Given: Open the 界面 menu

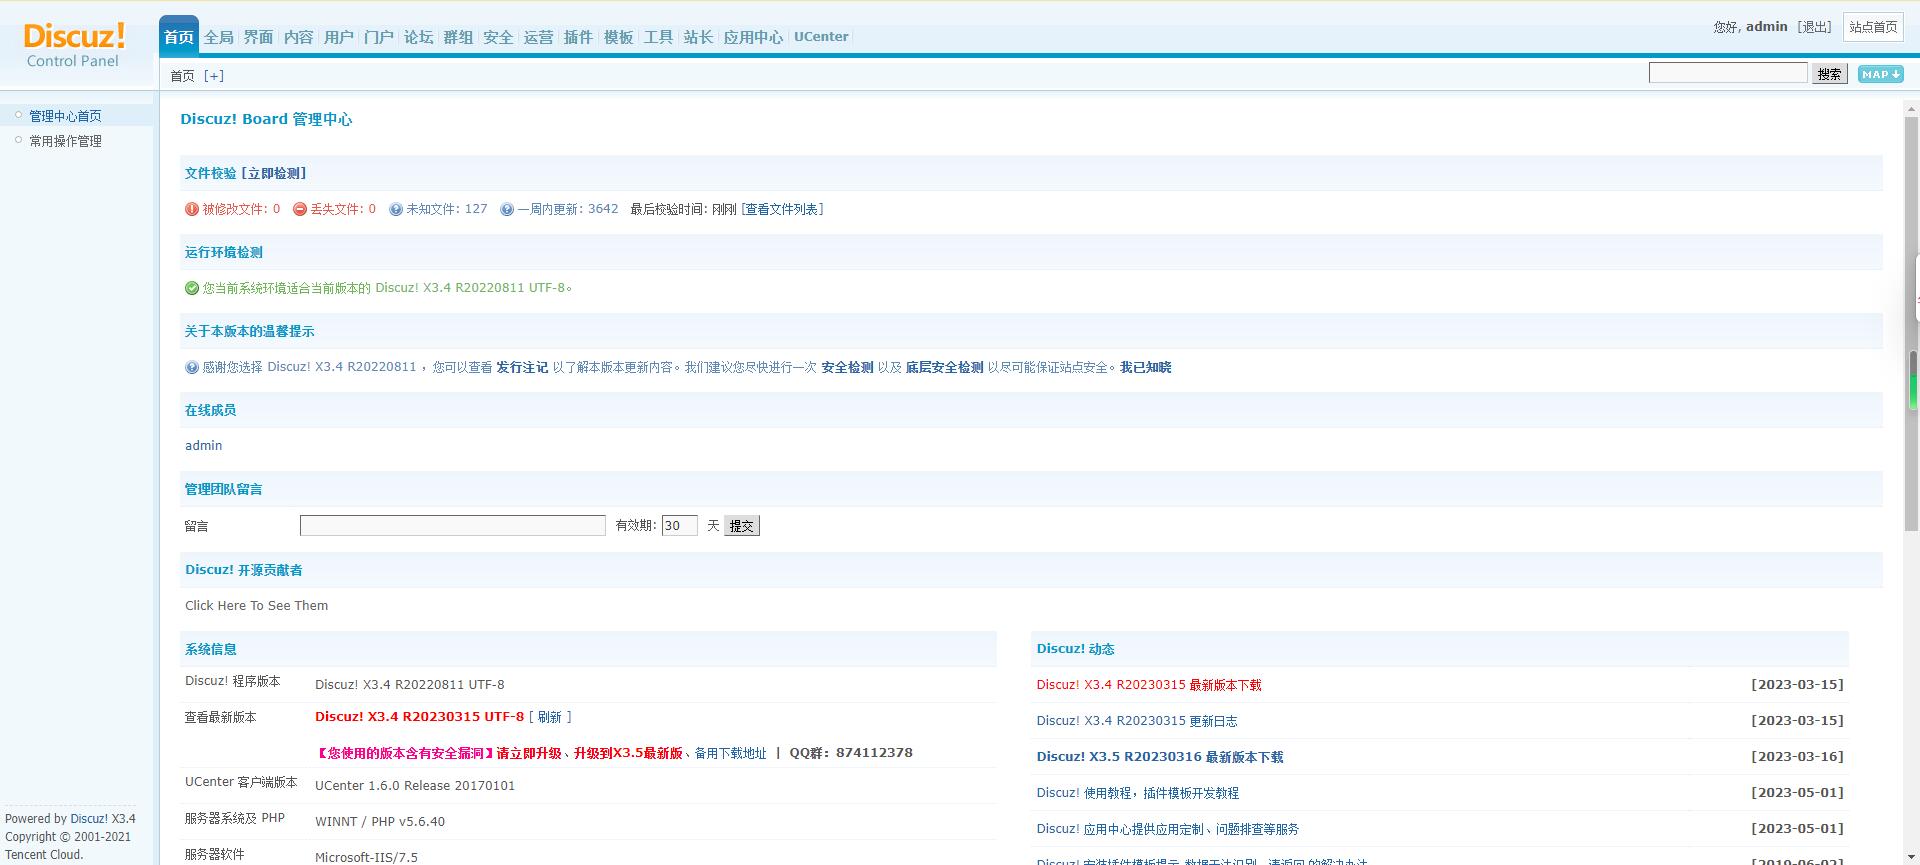Looking at the screenshot, I should click(x=259, y=37).
